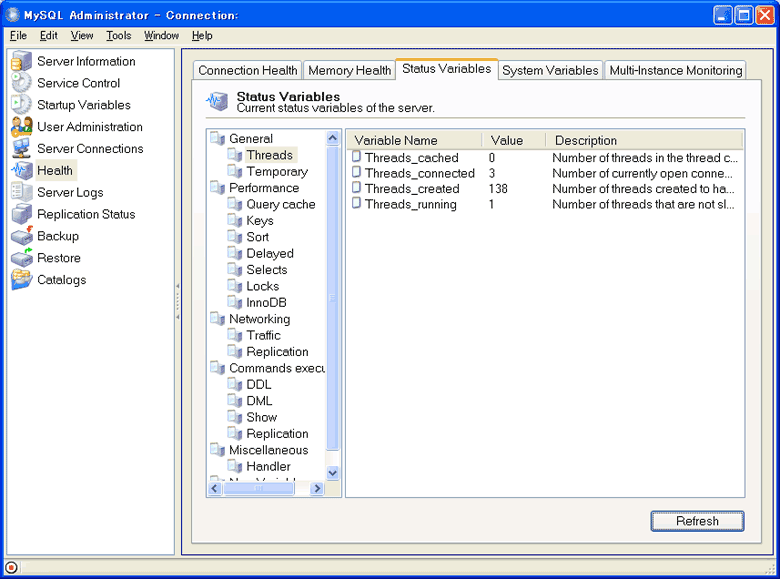Open Replication Status via its icon
Screen dimensions: 780x579
click(x=21, y=214)
